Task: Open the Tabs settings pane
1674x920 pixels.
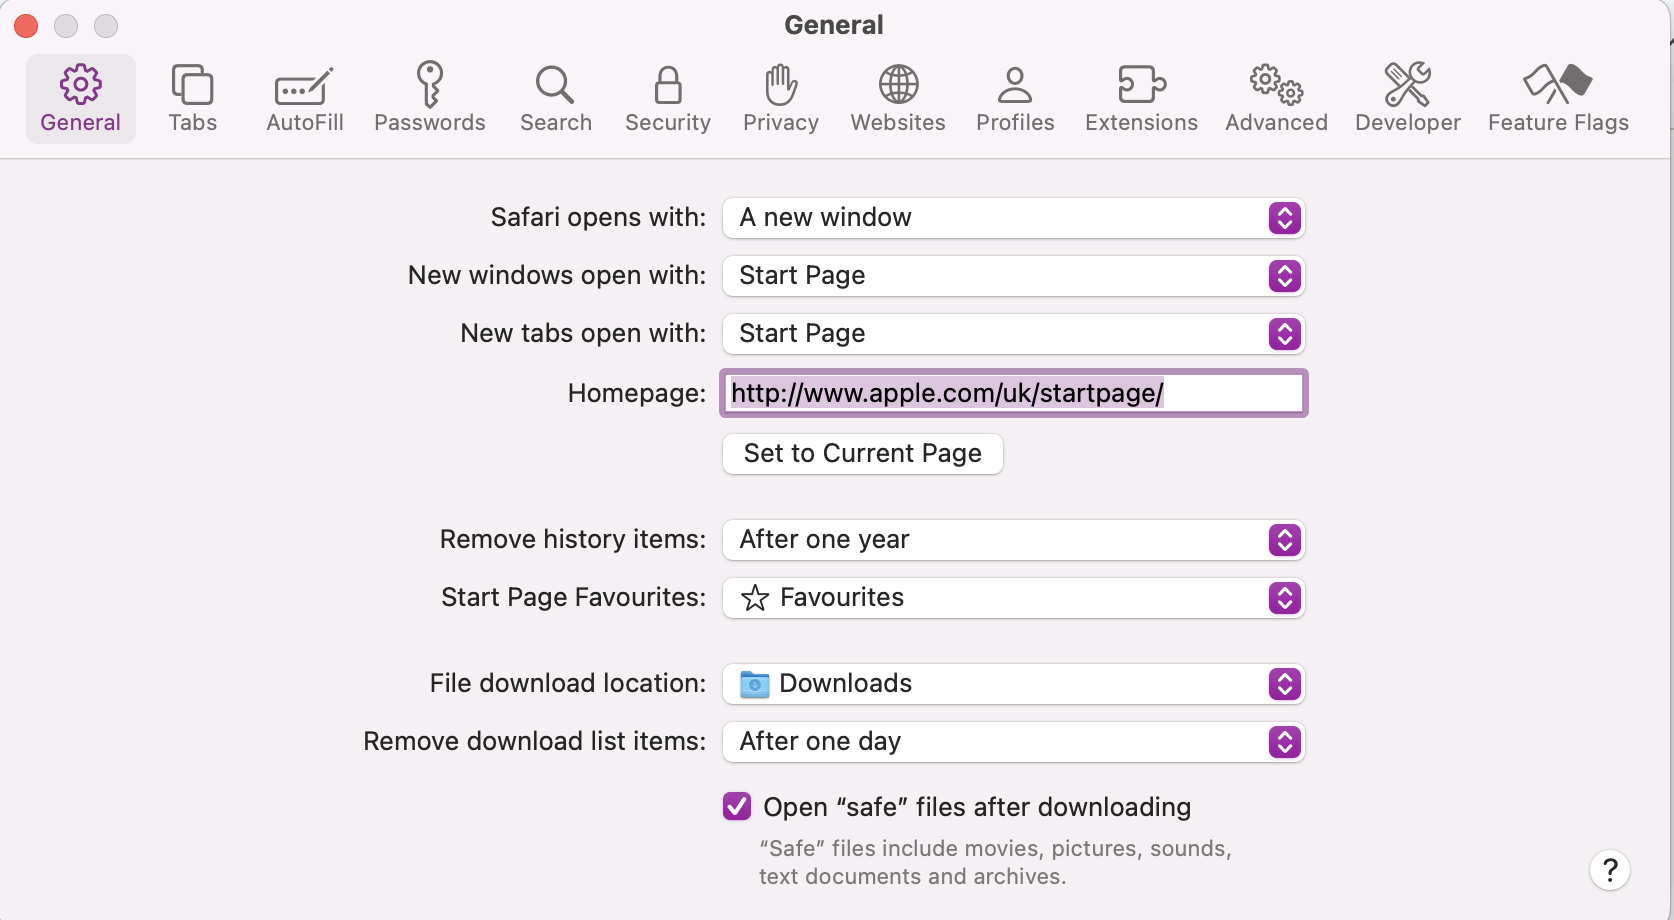Action: coord(192,98)
